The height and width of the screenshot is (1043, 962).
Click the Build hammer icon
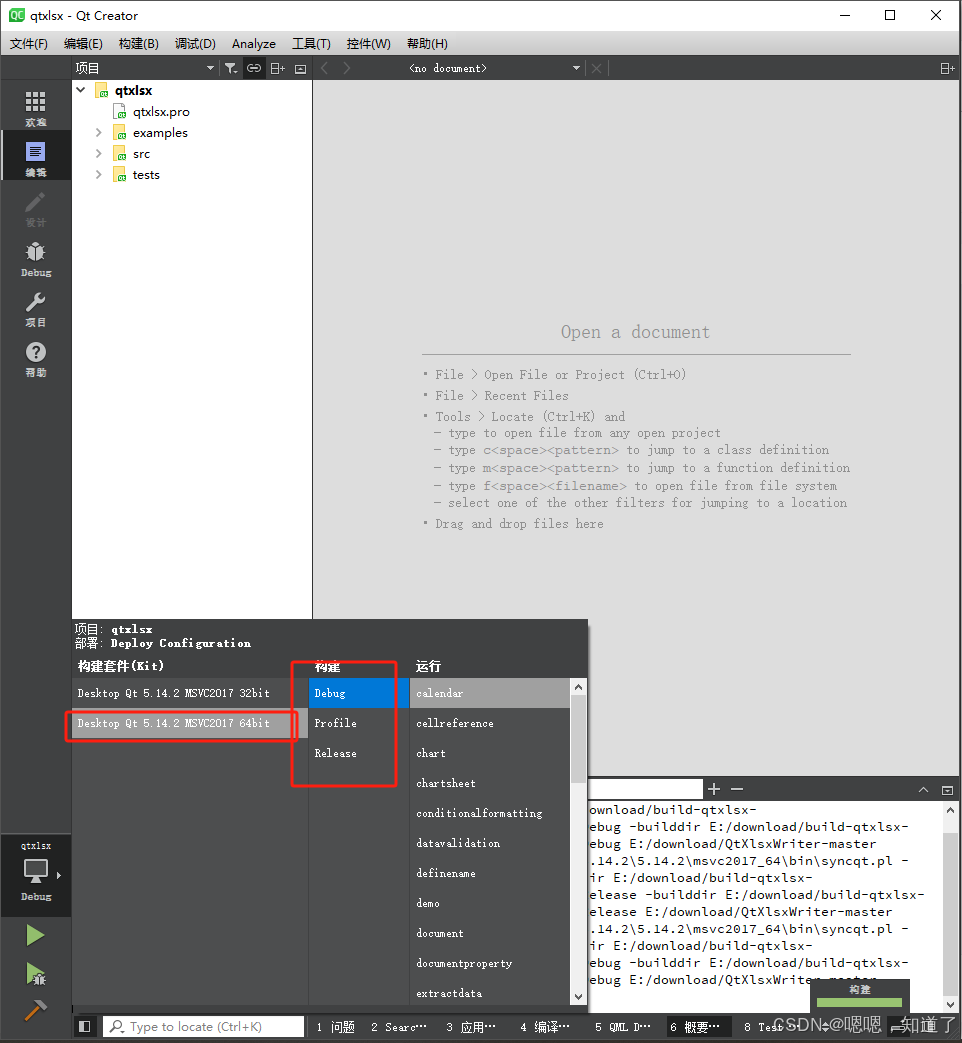click(36, 1011)
